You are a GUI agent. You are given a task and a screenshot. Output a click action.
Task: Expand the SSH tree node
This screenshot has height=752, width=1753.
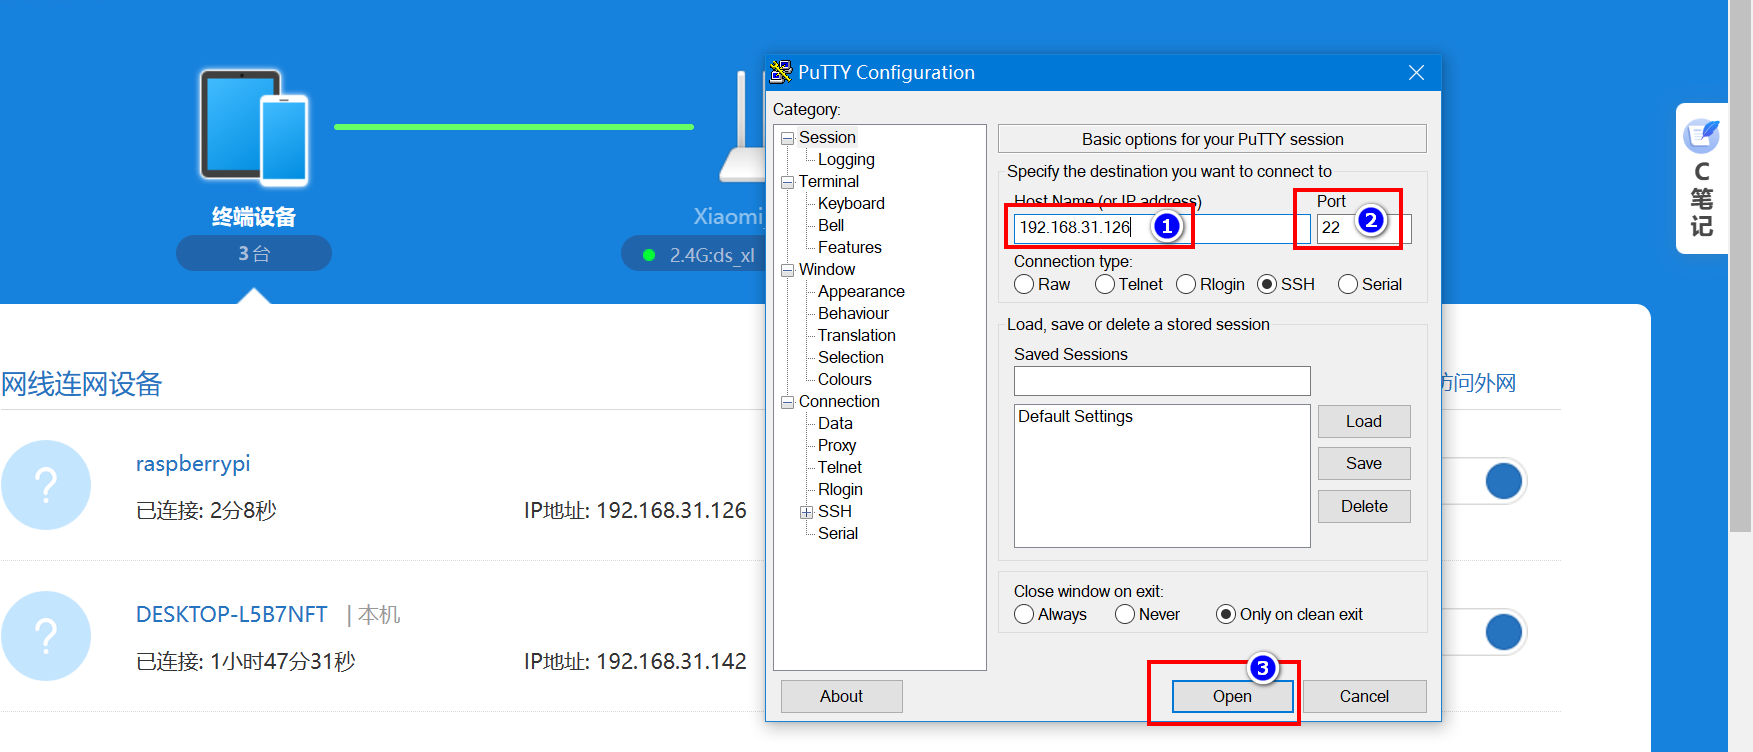(806, 512)
